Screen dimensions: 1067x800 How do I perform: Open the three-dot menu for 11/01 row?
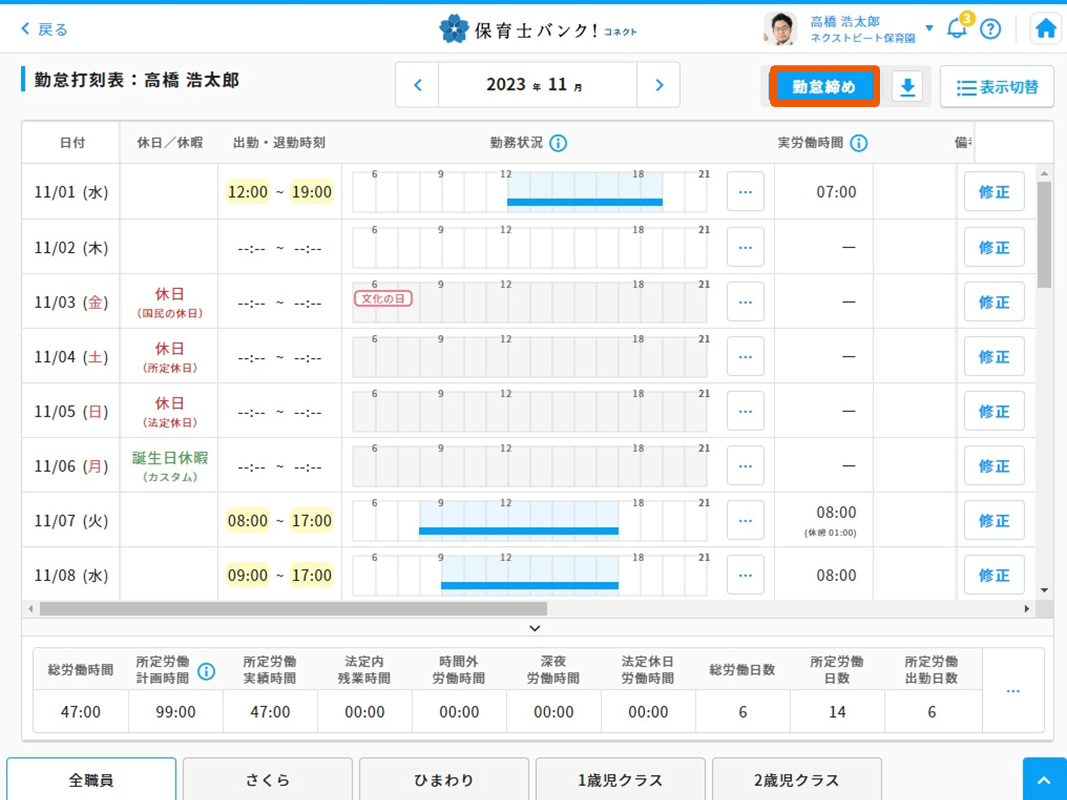pyautogui.click(x=745, y=192)
